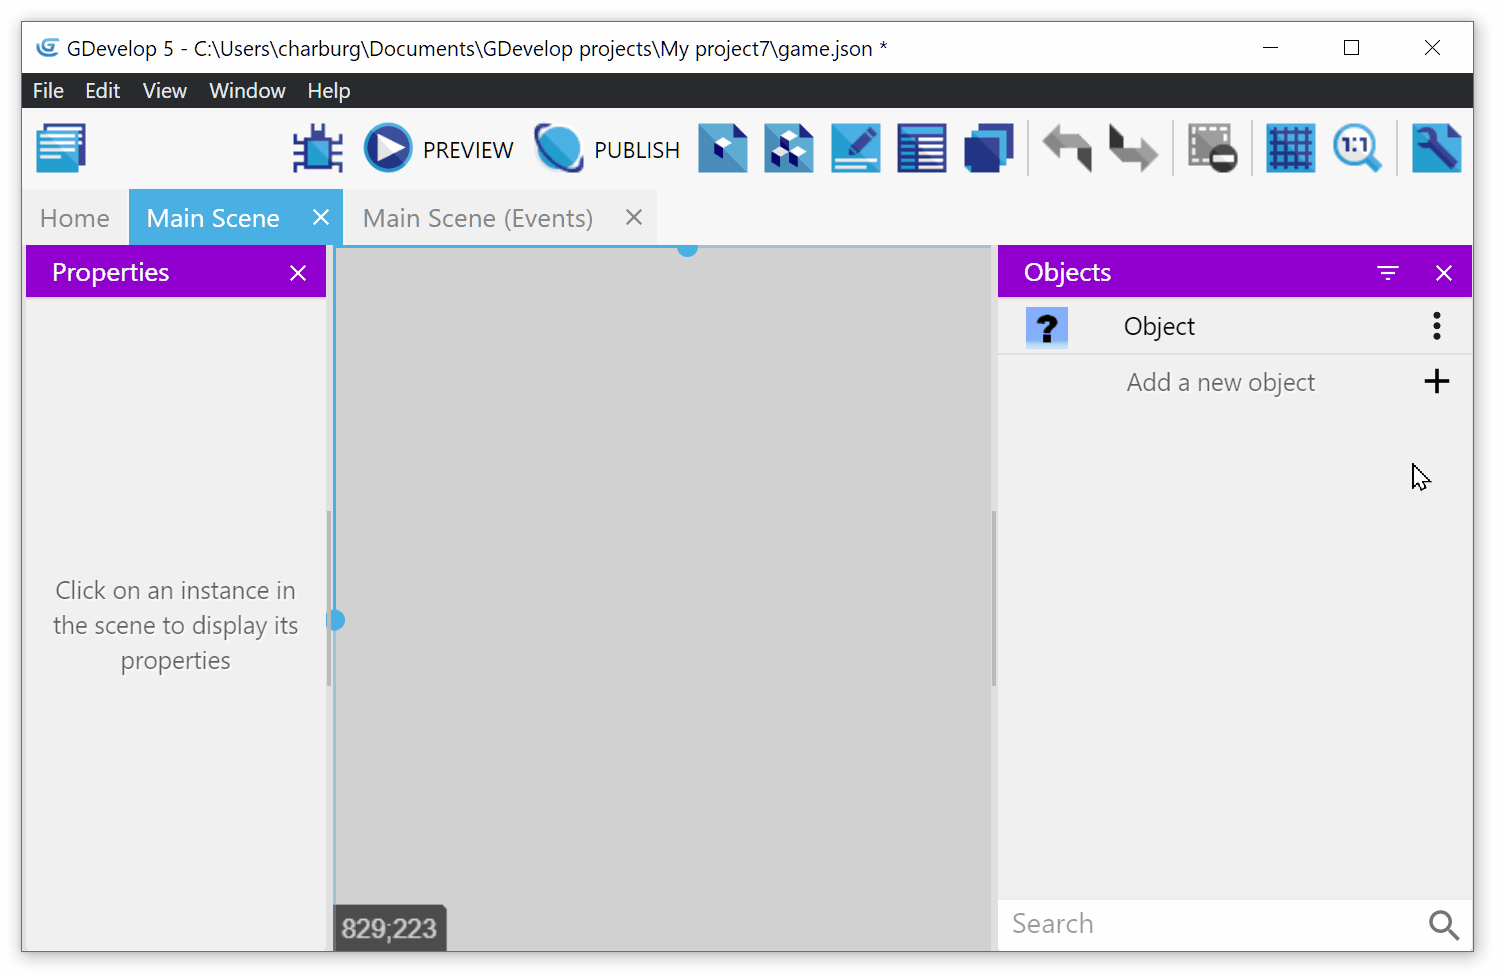
Task: Toggle the grid display
Action: point(1290,147)
